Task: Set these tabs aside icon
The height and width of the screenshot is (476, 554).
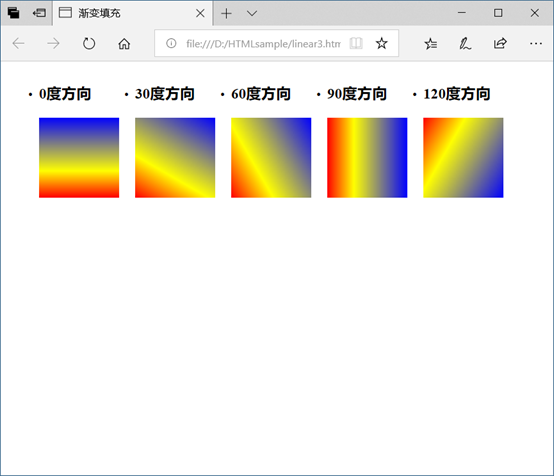Action: click(39, 13)
